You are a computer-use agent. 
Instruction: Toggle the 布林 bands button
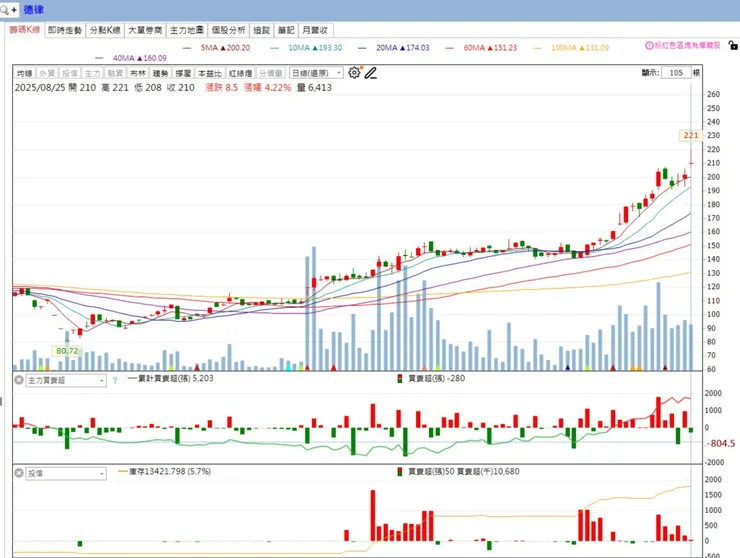click(x=137, y=73)
